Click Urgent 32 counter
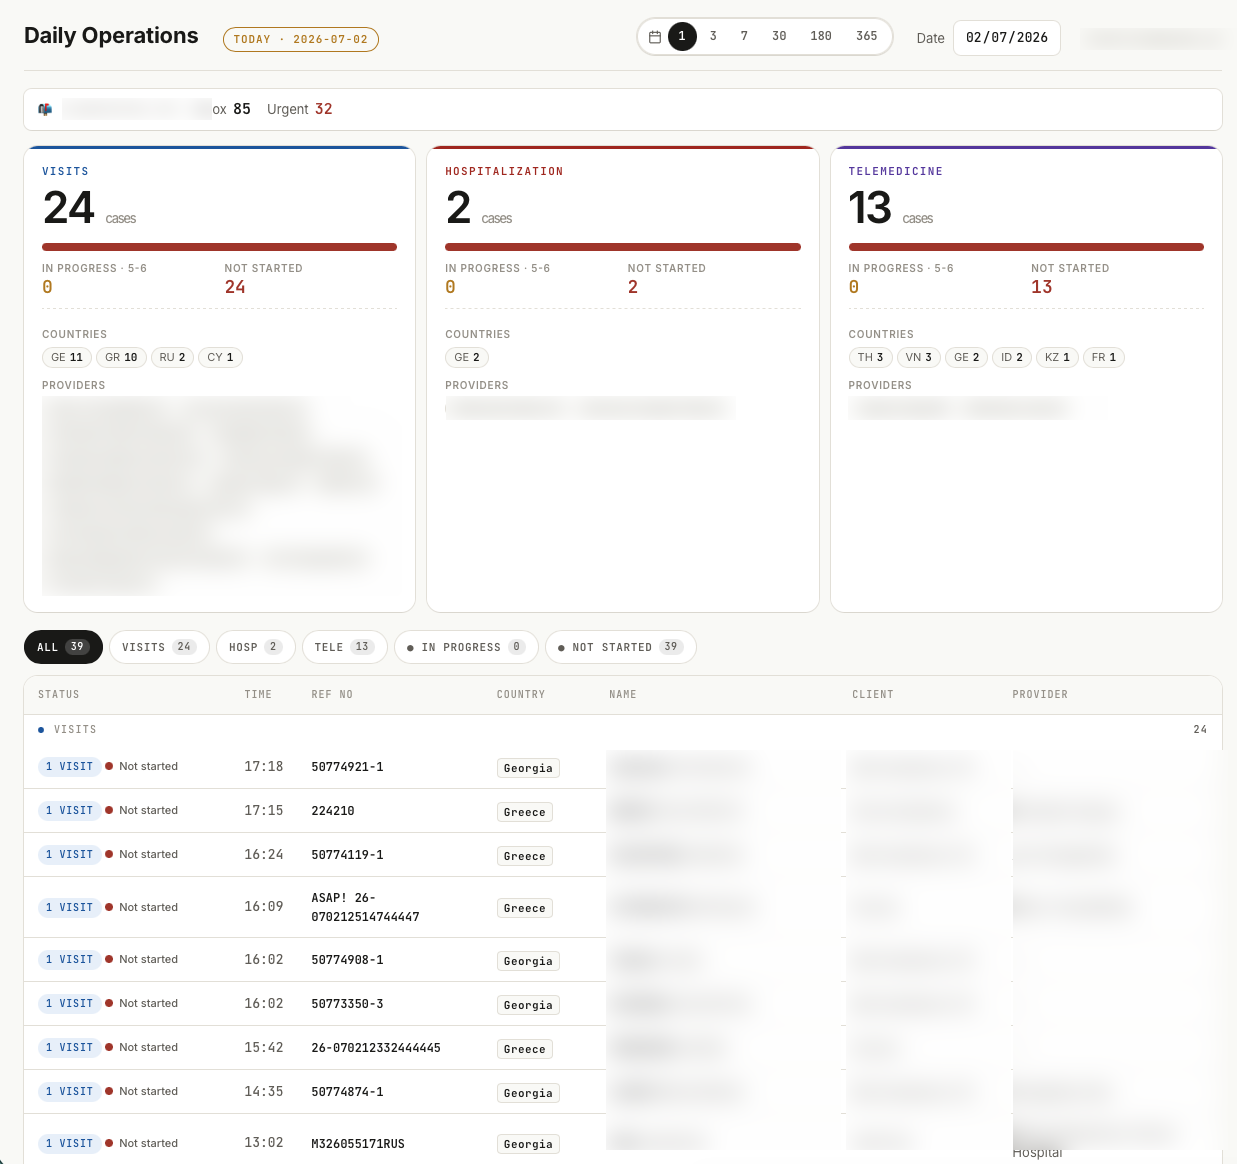 coord(300,109)
